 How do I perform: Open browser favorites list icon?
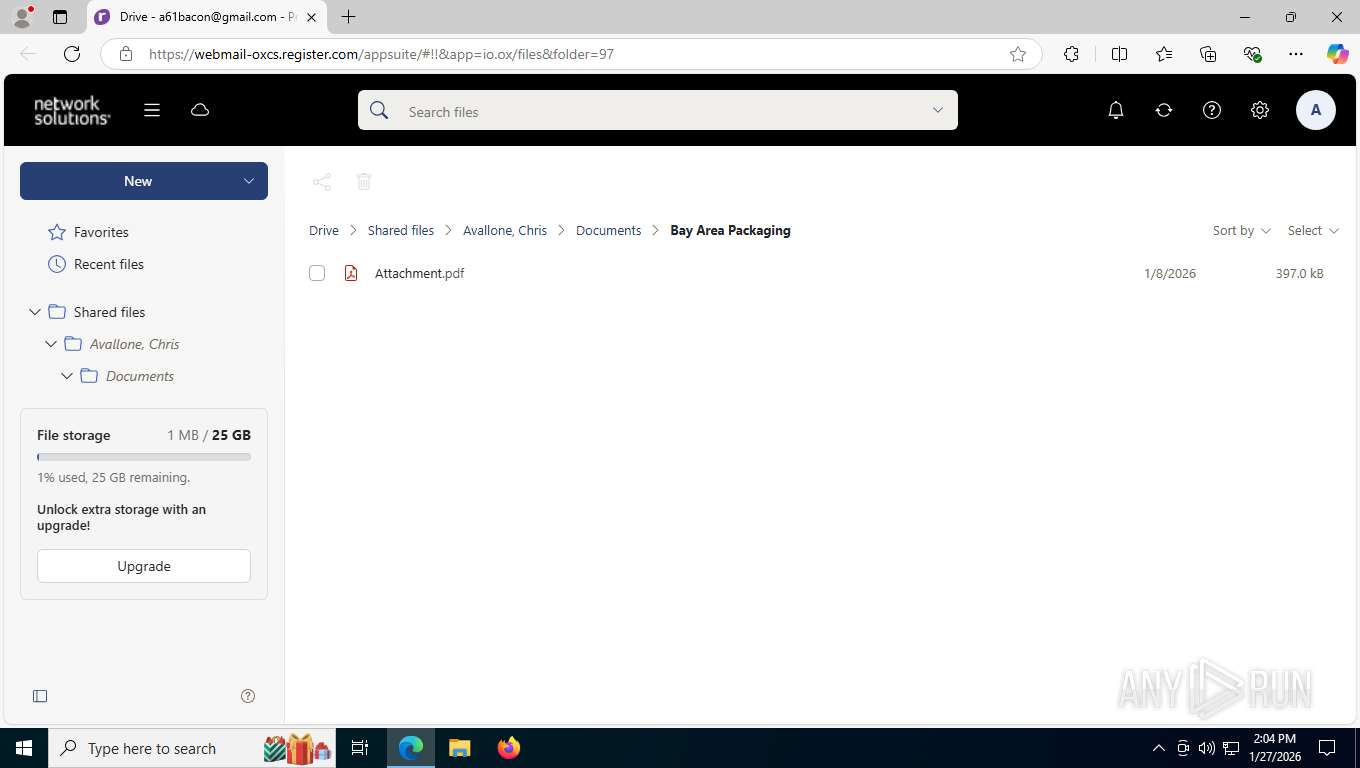coord(1164,54)
